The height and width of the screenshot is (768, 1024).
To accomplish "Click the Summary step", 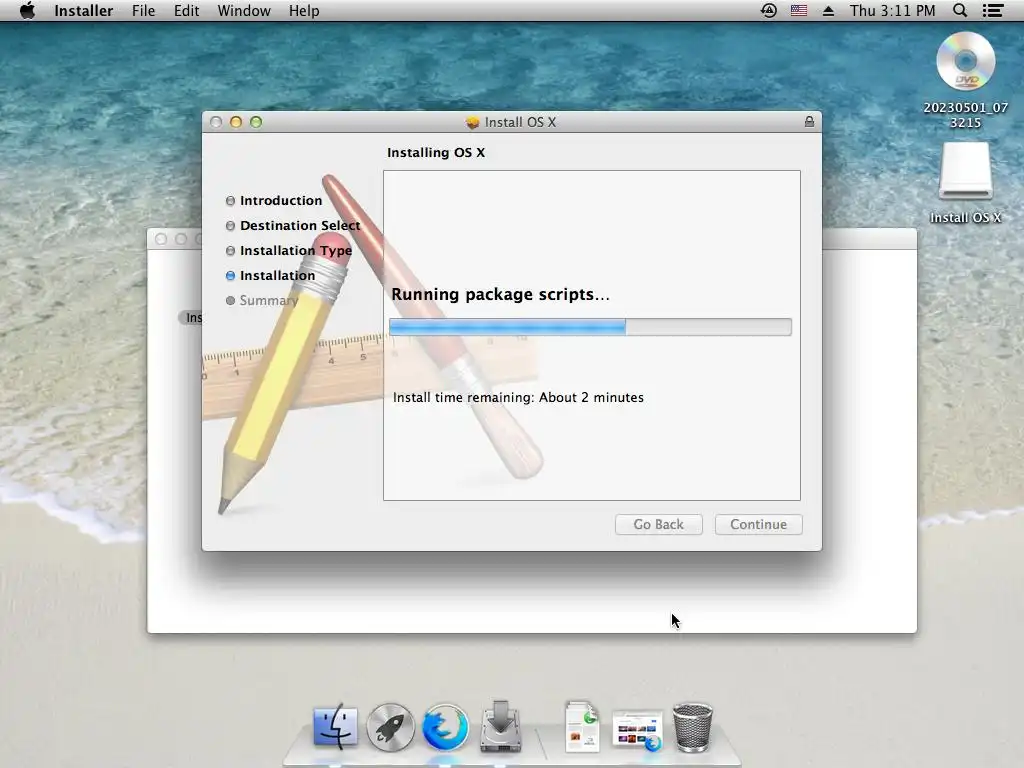I will (x=268, y=300).
